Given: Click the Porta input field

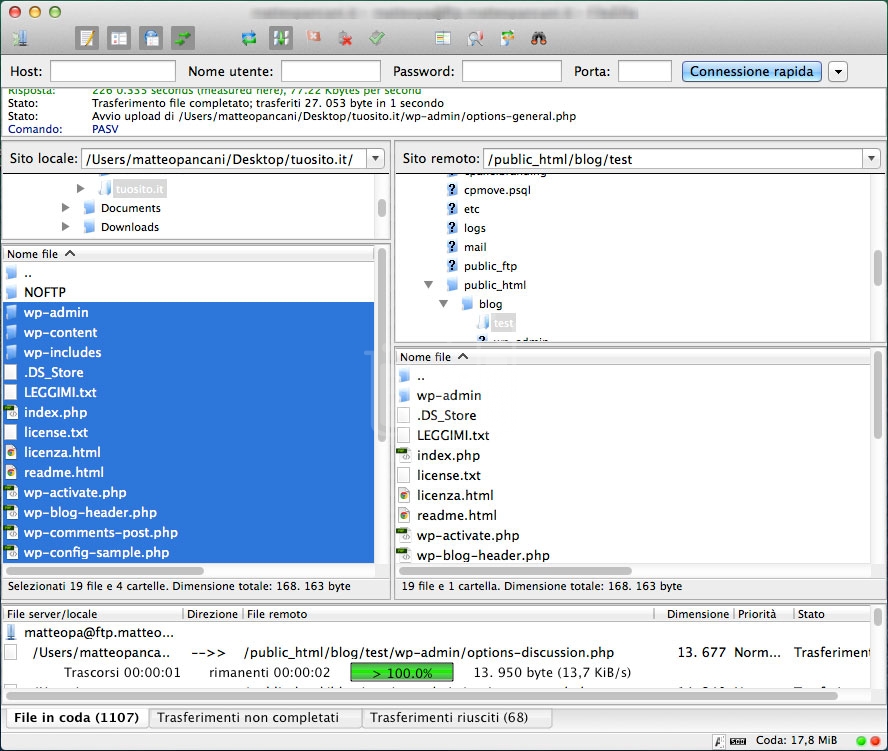Looking at the screenshot, I should pos(645,71).
